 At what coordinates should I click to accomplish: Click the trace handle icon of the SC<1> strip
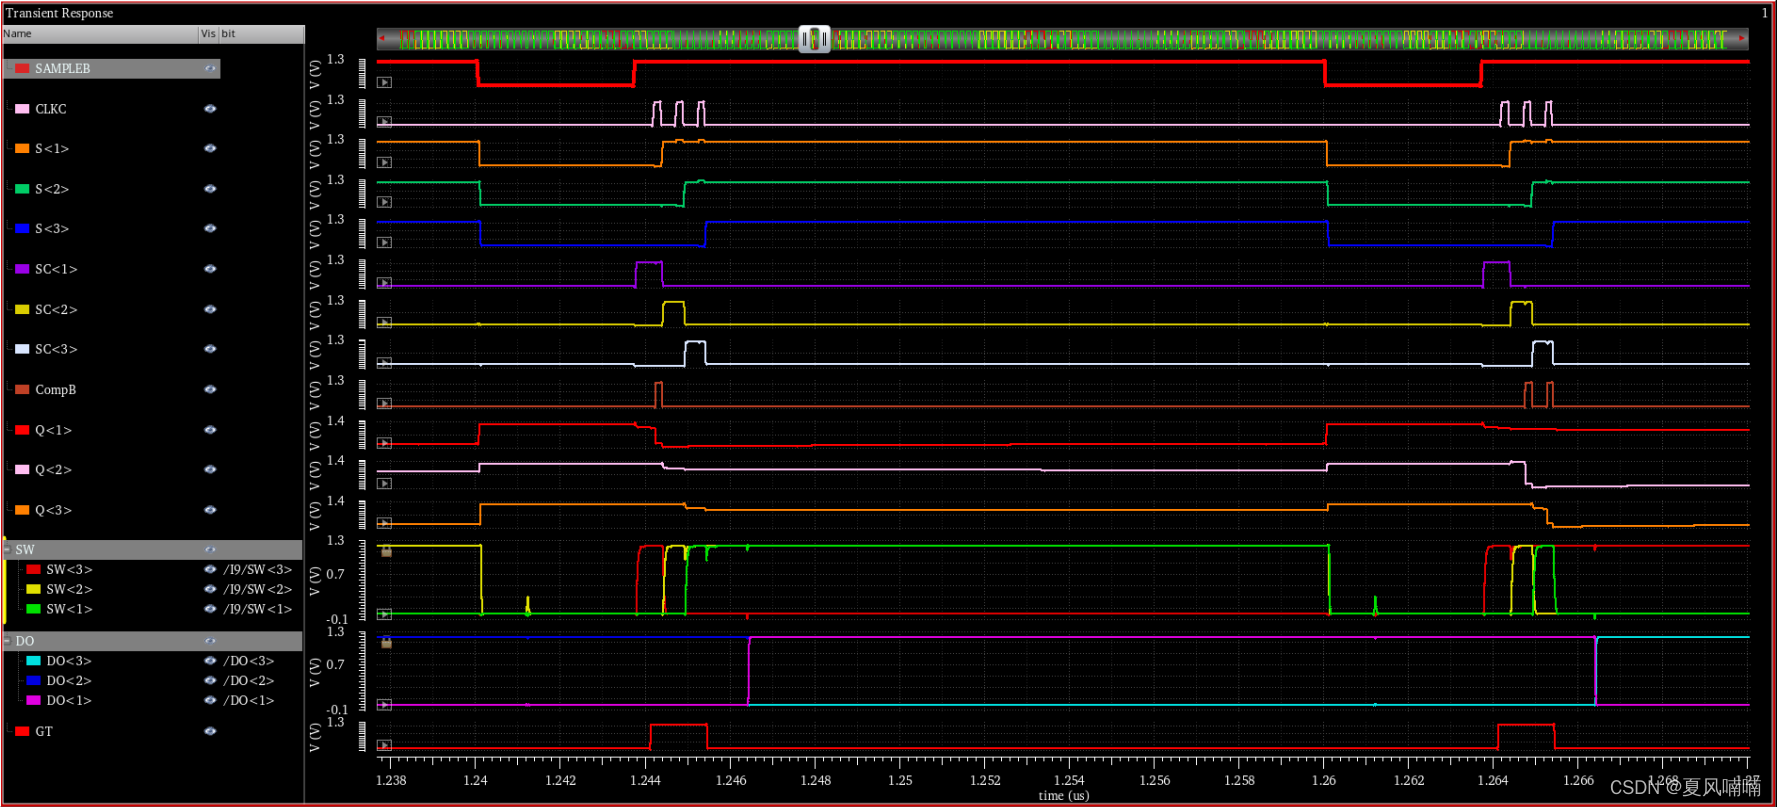point(384,283)
